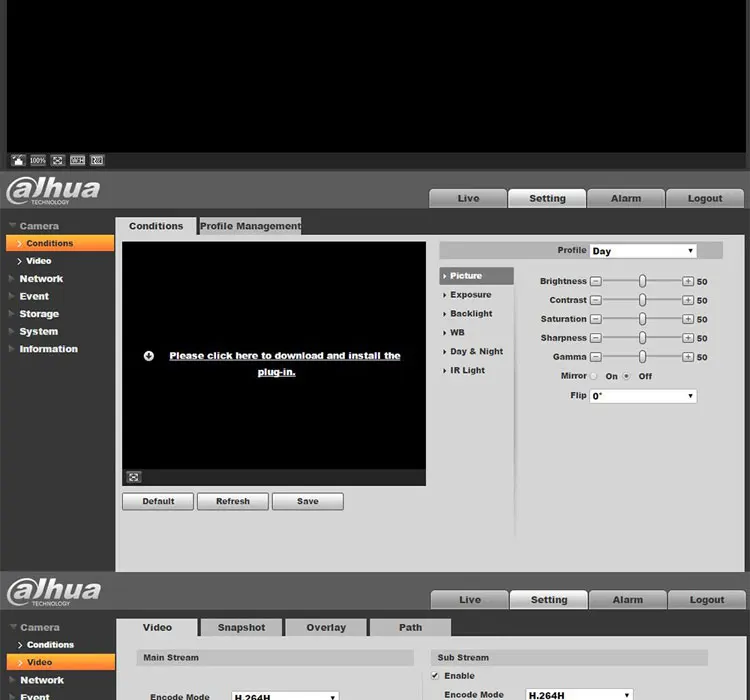Open the Exposure settings category

(x=471, y=295)
